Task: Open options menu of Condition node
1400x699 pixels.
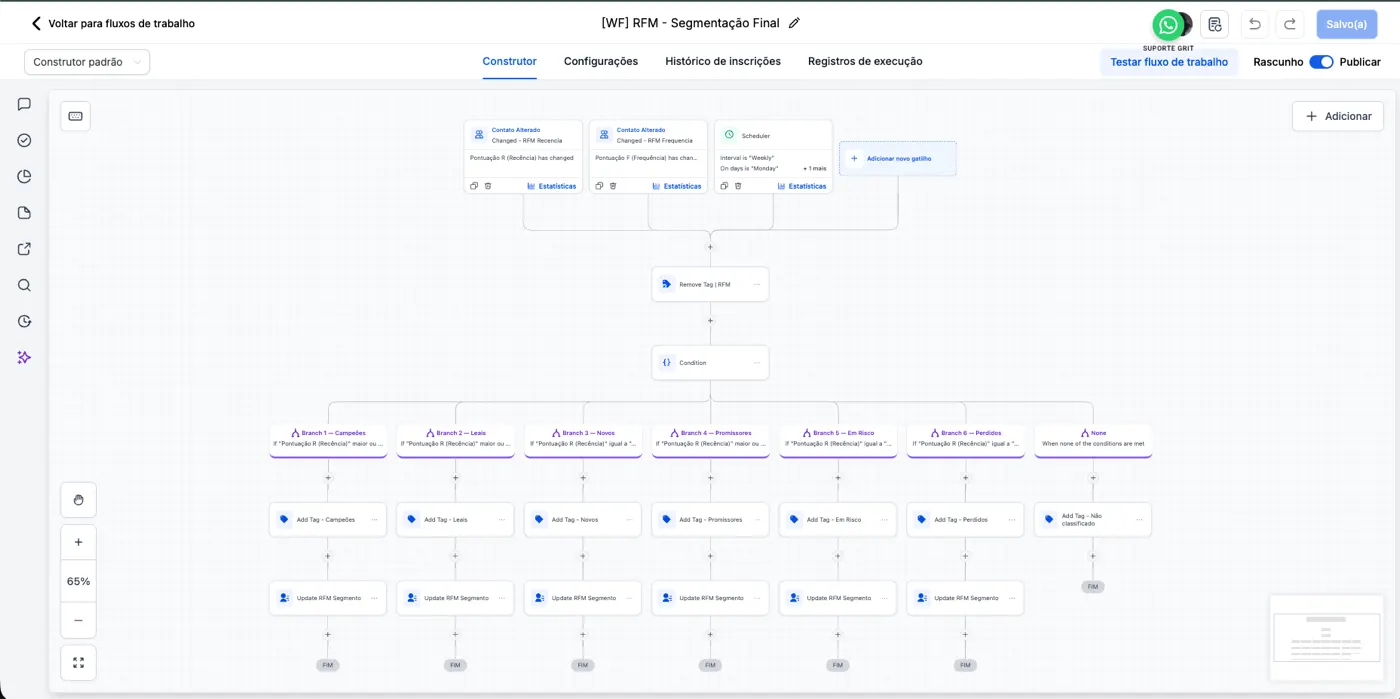Action: [x=756, y=363]
